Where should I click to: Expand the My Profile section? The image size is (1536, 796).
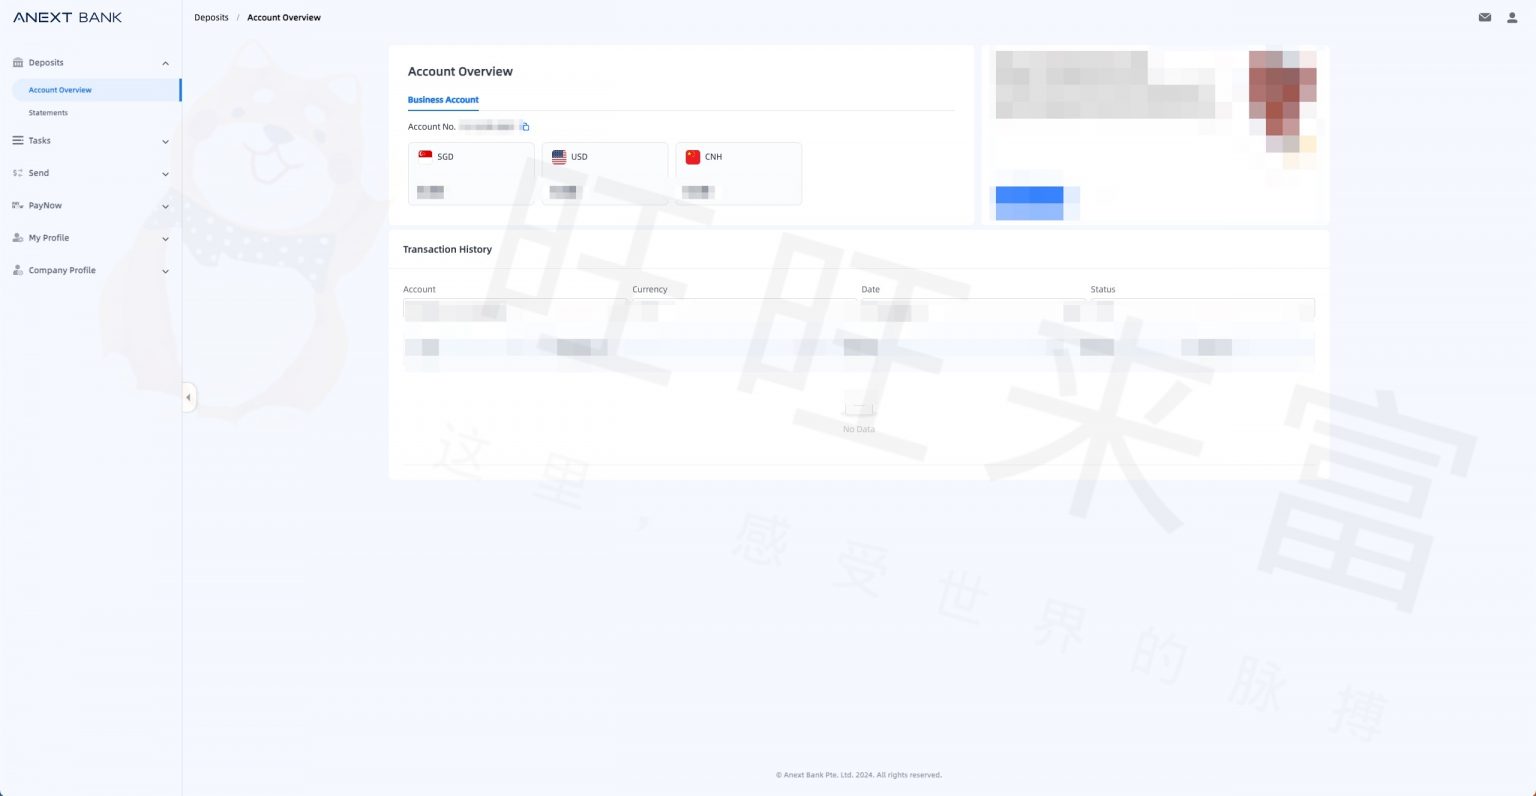tap(165, 238)
